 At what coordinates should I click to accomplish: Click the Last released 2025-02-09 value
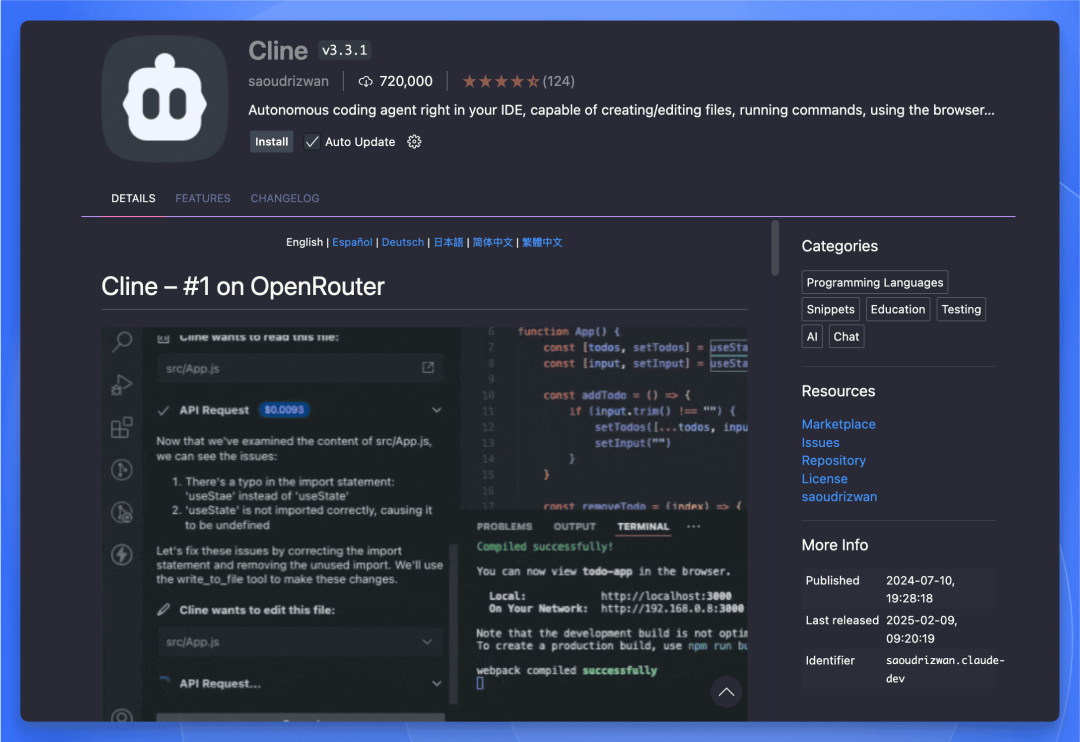pos(920,629)
